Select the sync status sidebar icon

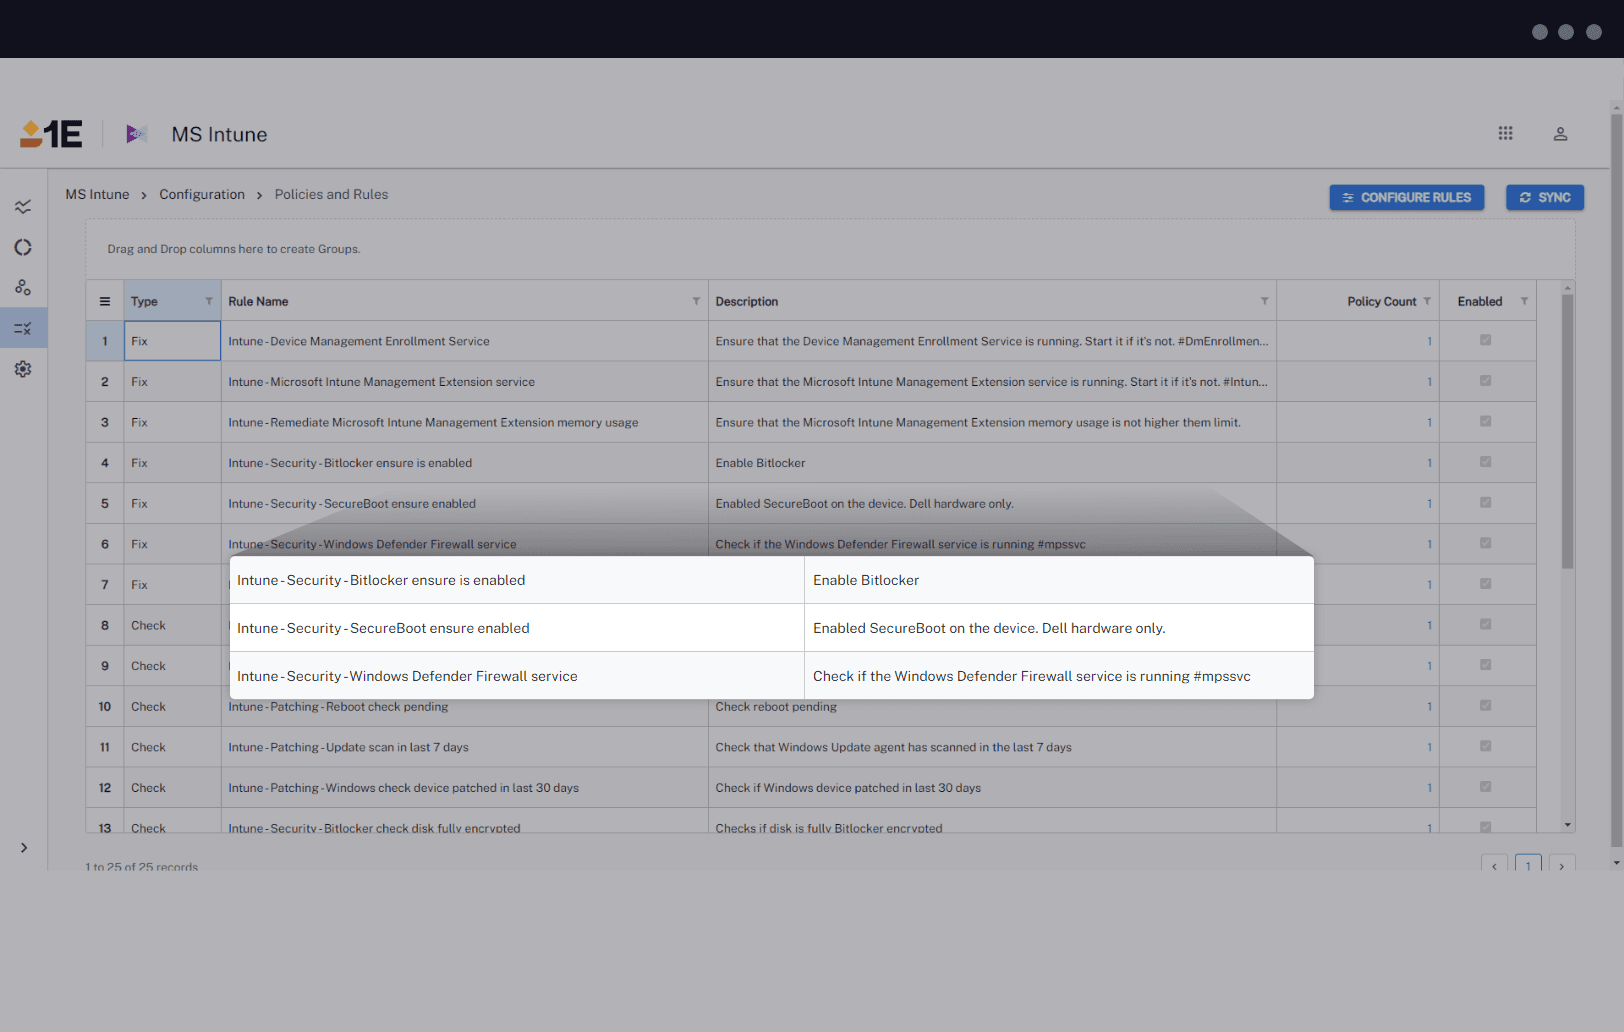(x=23, y=247)
